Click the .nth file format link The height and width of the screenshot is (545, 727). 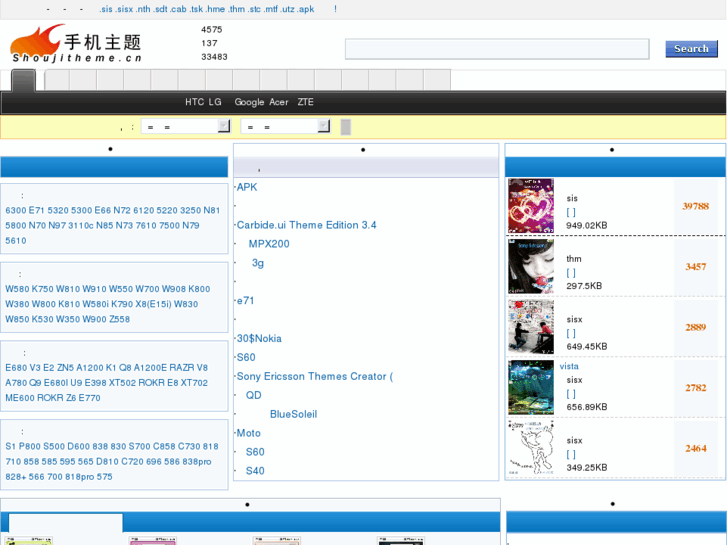143,9
